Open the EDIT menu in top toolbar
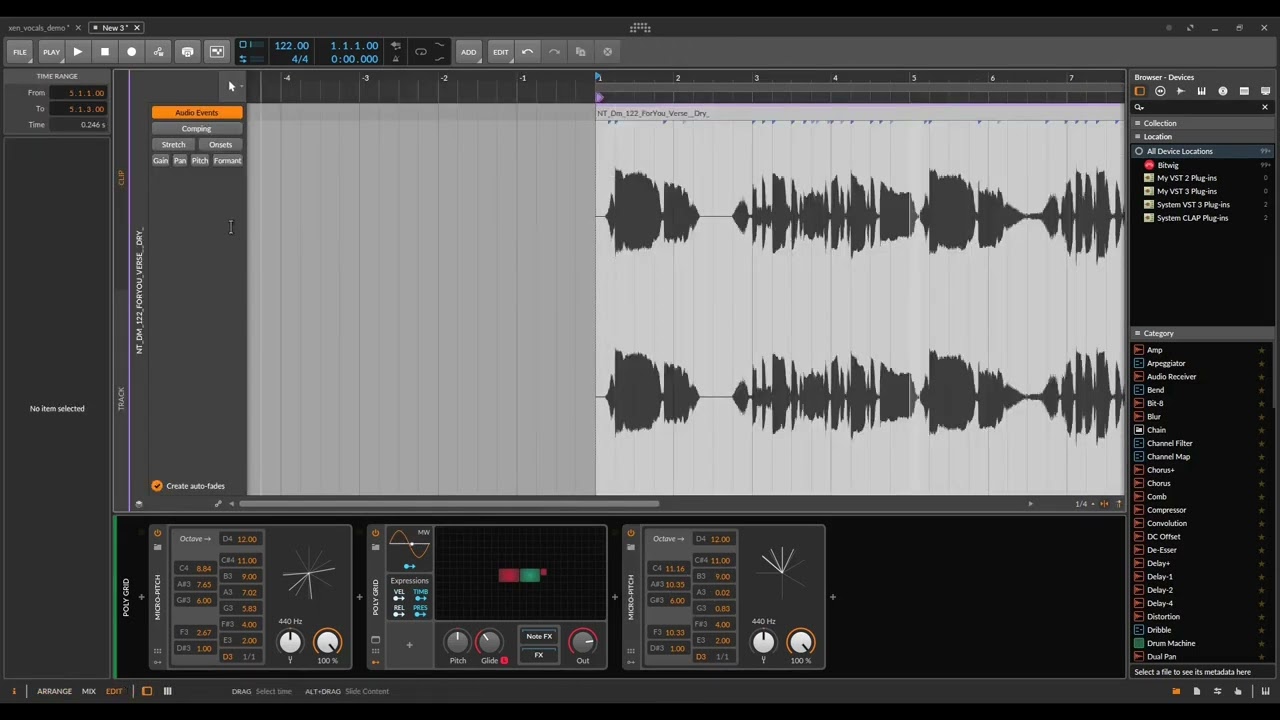 (x=501, y=52)
